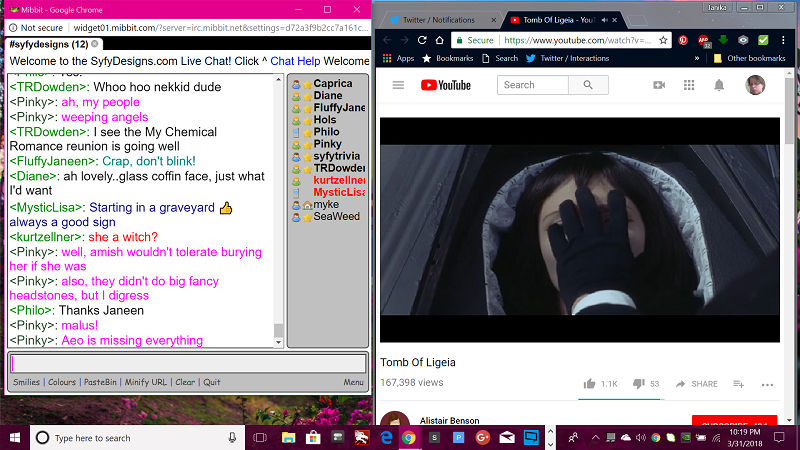
Task: Click the Pinterest extension icon
Action: [x=683, y=40]
